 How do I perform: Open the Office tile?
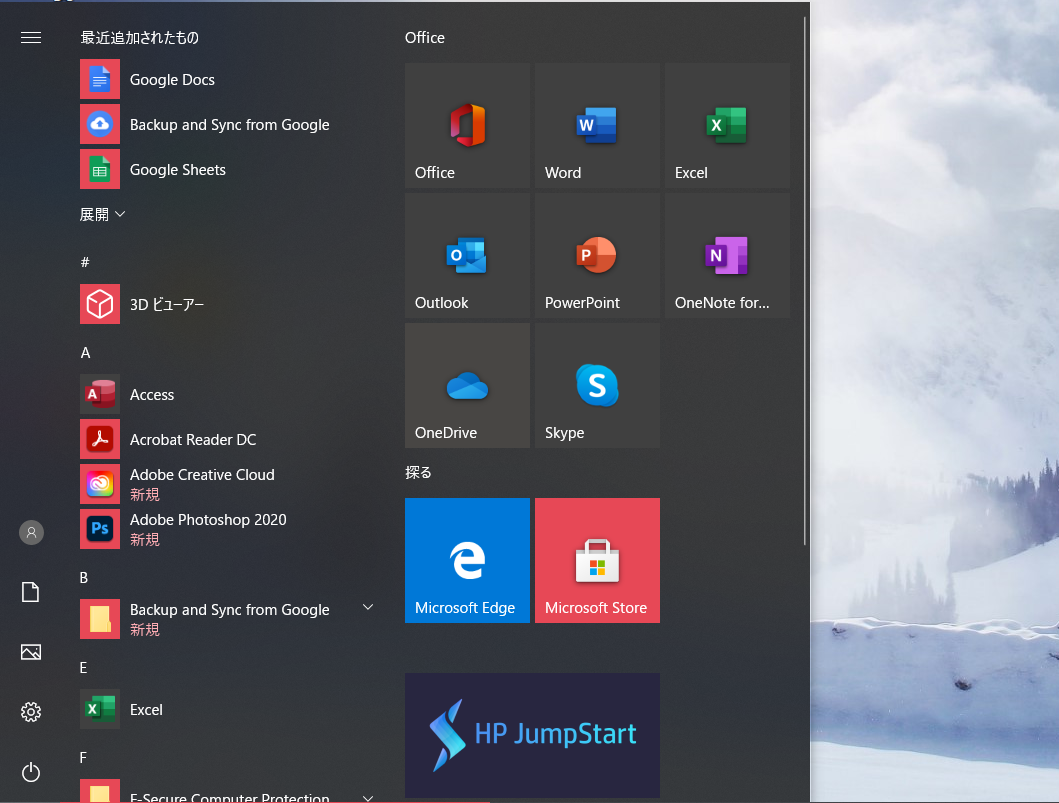pos(467,126)
